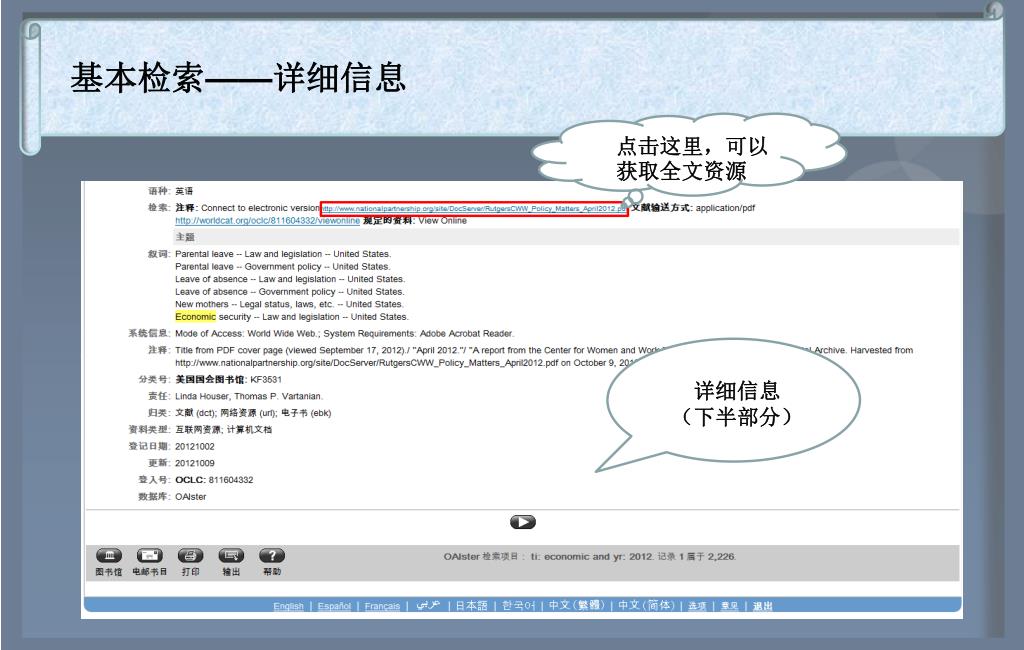Image resolution: width=1024 pixels, height=650 pixels.
Task: Open the nationalpartnership.org PDF full-text link
Action: [474, 208]
